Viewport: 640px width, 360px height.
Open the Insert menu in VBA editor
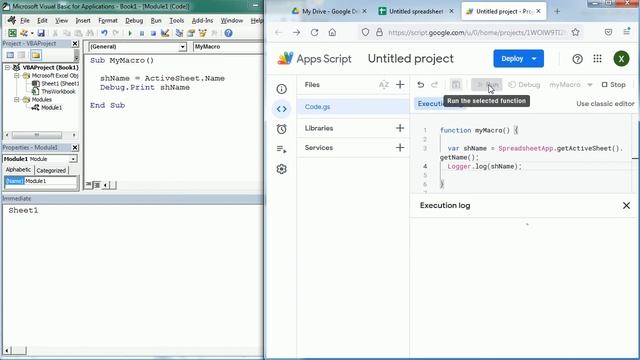83,20
